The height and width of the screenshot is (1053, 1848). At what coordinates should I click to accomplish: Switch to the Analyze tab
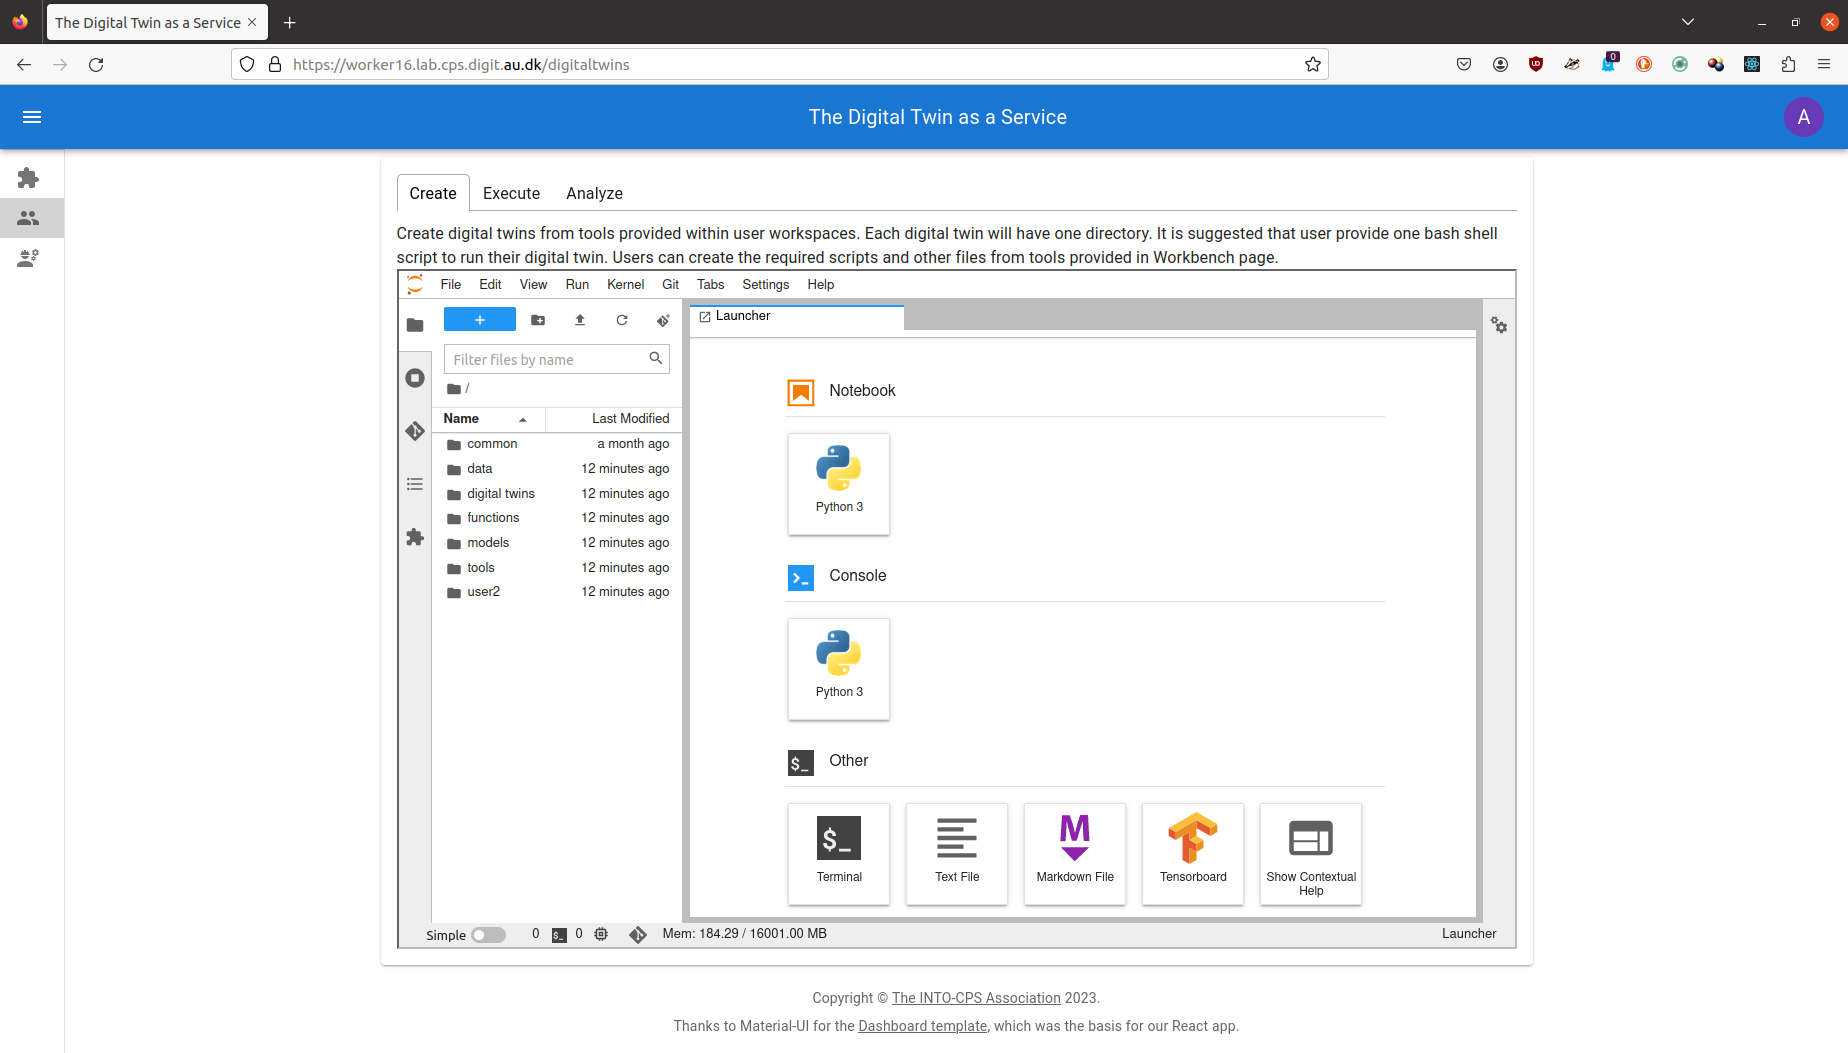pos(594,193)
